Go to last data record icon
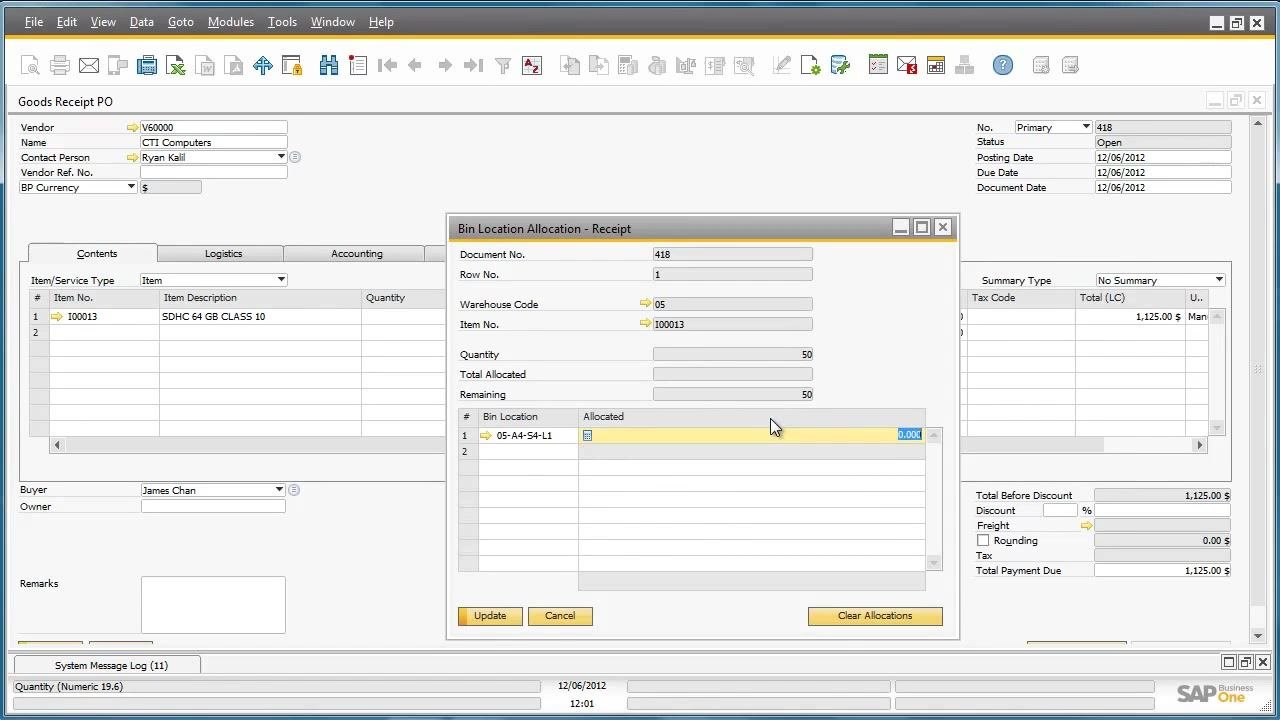The height and width of the screenshot is (720, 1280). (474, 66)
